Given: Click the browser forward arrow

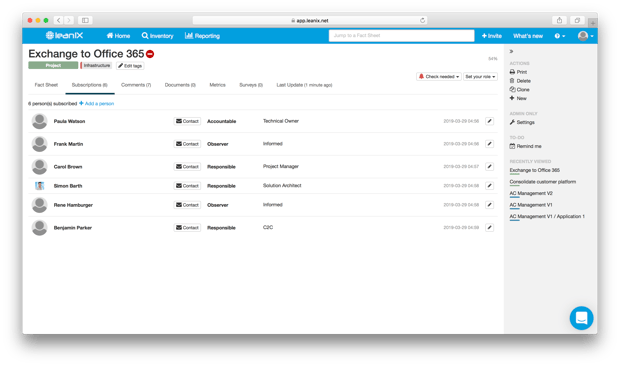Looking at the screenshot, I should [69, 20].
